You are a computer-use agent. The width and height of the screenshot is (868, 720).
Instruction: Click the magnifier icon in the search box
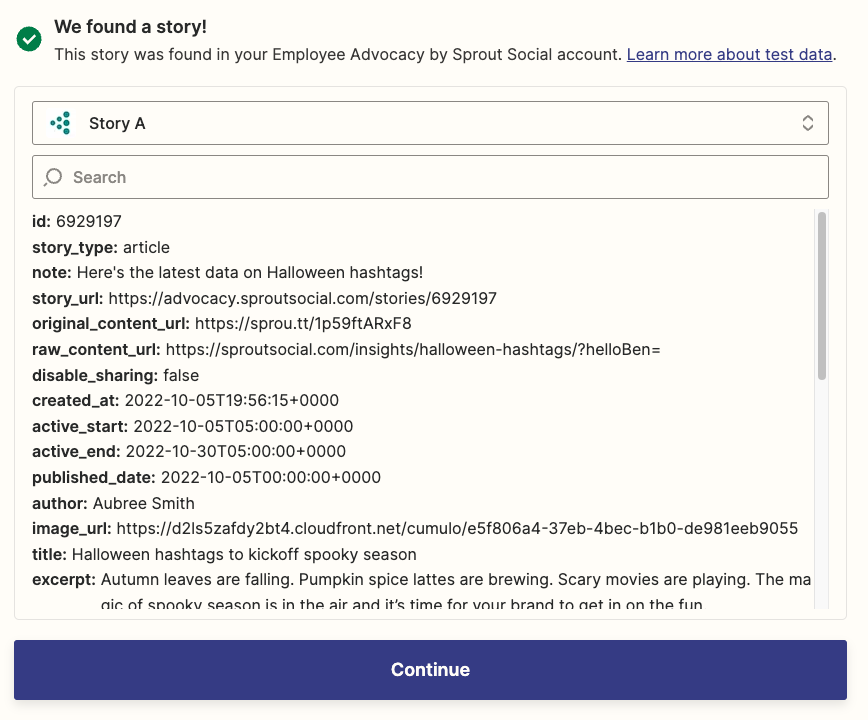coord(53,177)
